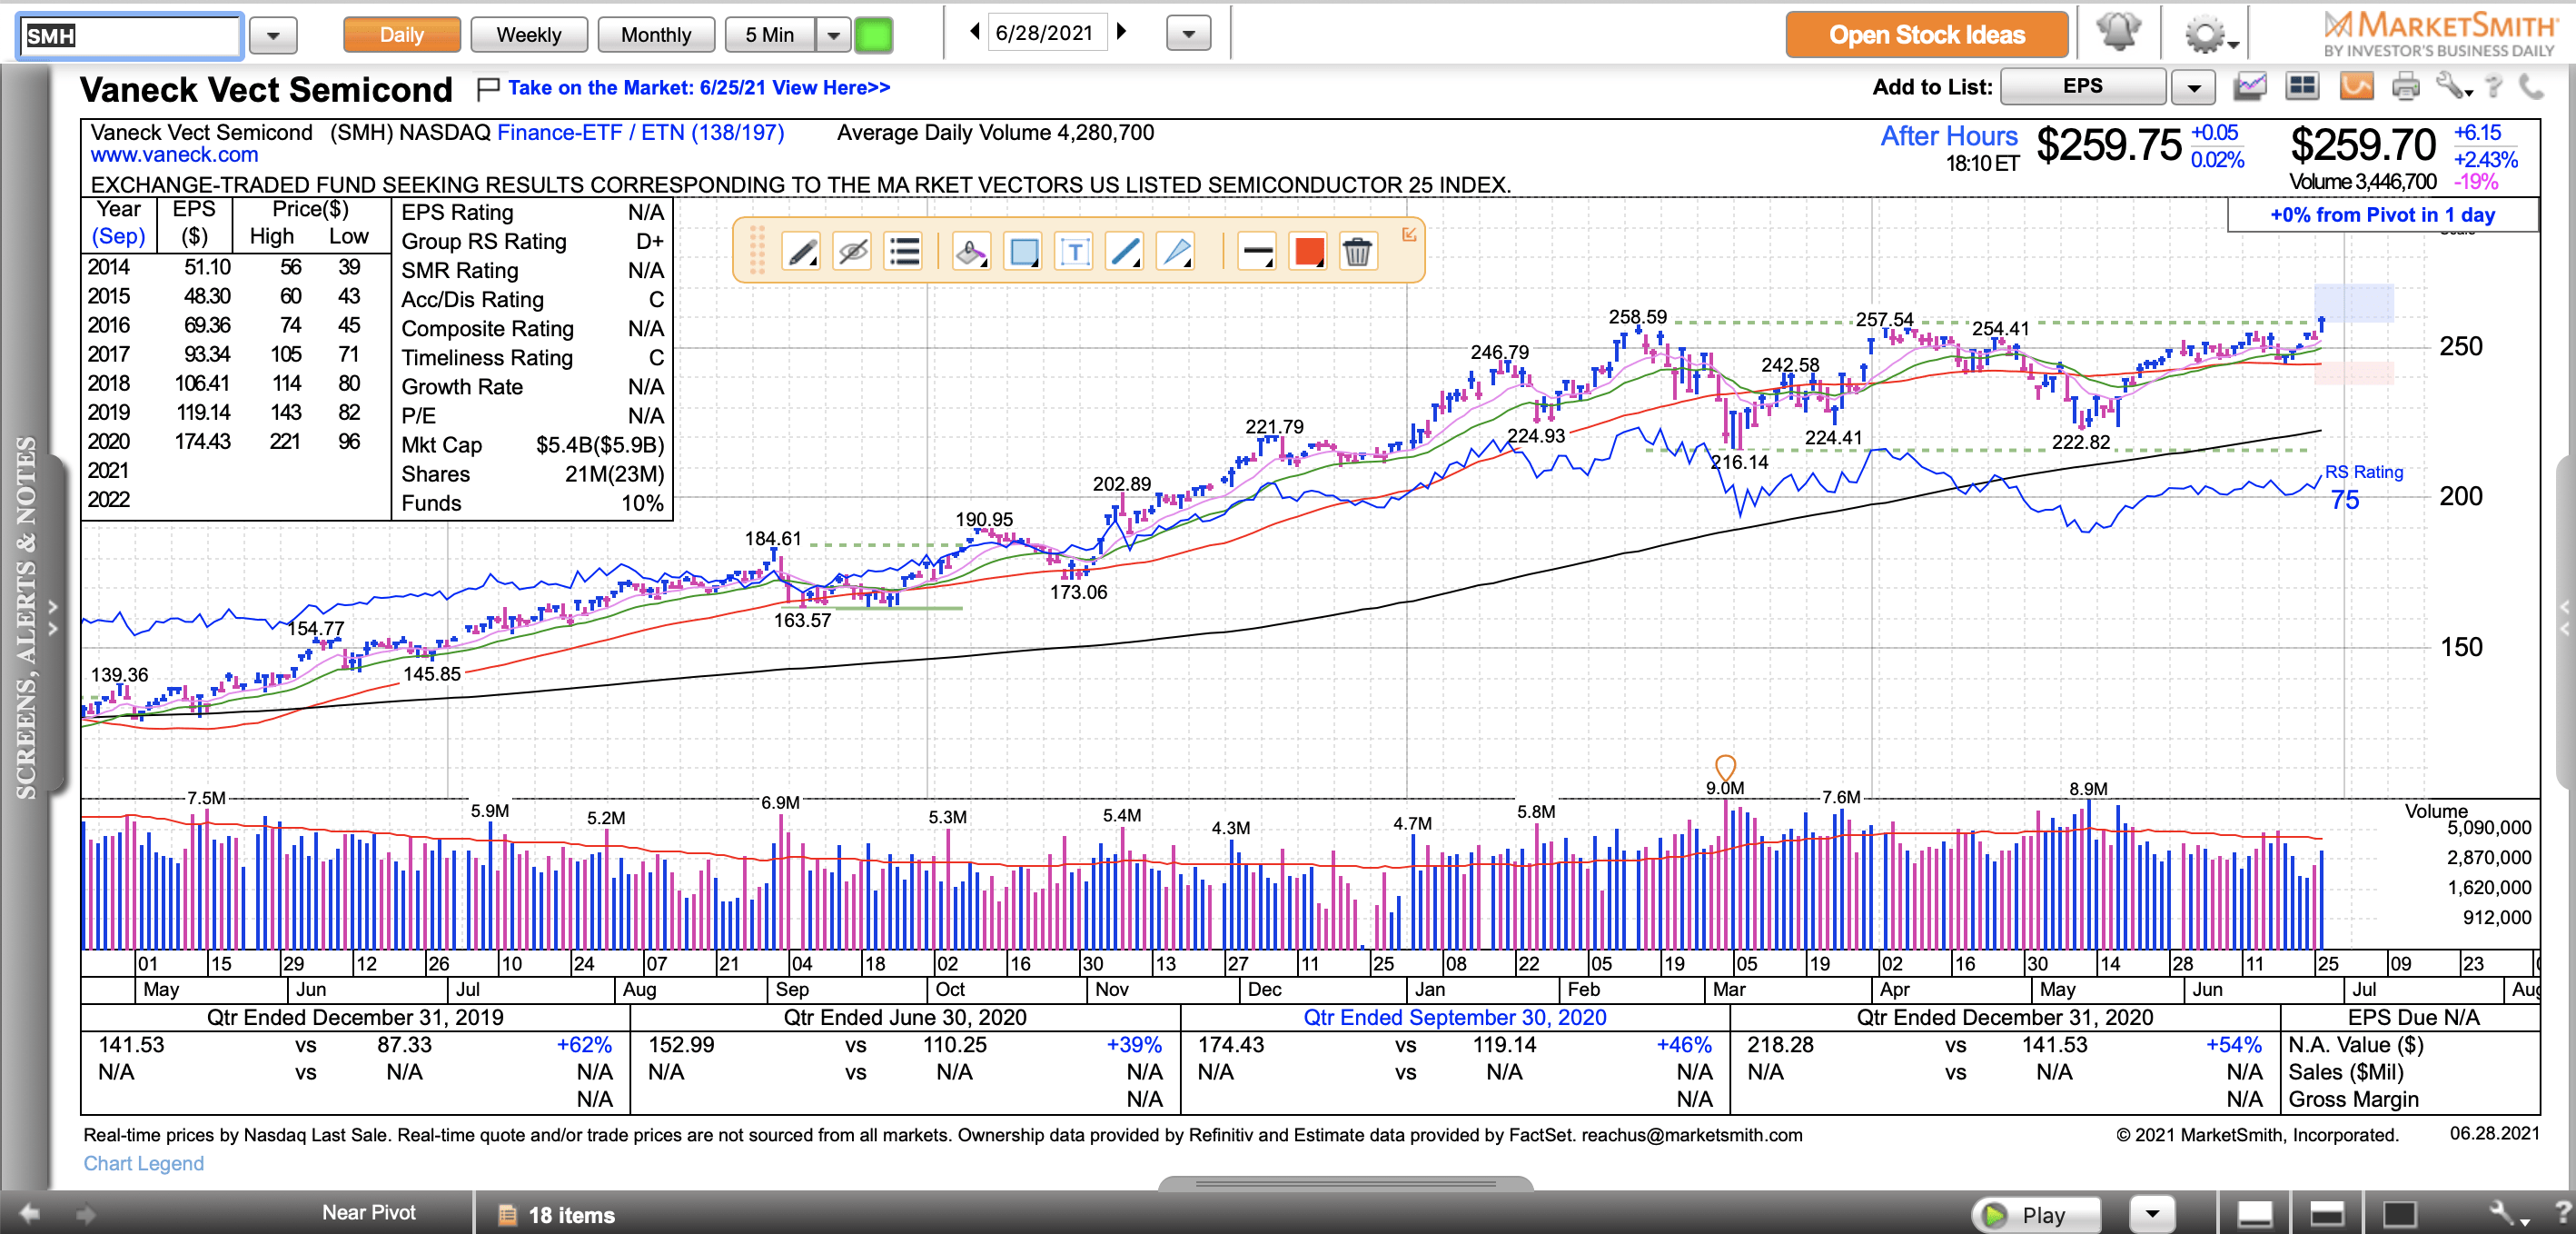Collapse the drawing toolbar with corner arrow
The width and height of the screenshot is (2576, 1234).
click(x=1409, y=234)
